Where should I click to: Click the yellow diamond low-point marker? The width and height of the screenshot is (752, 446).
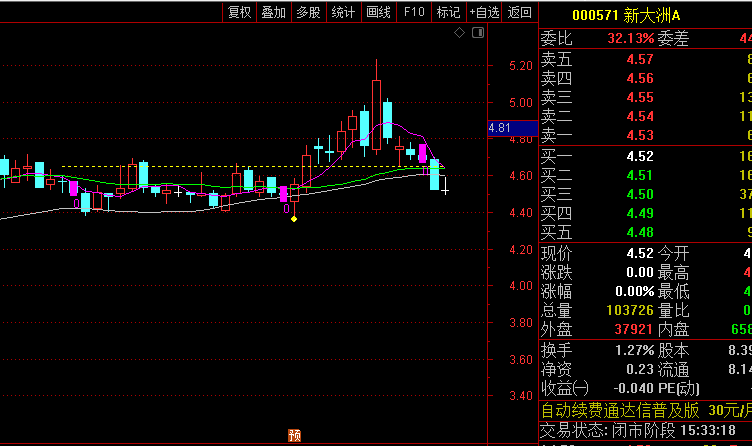(294, 219)
